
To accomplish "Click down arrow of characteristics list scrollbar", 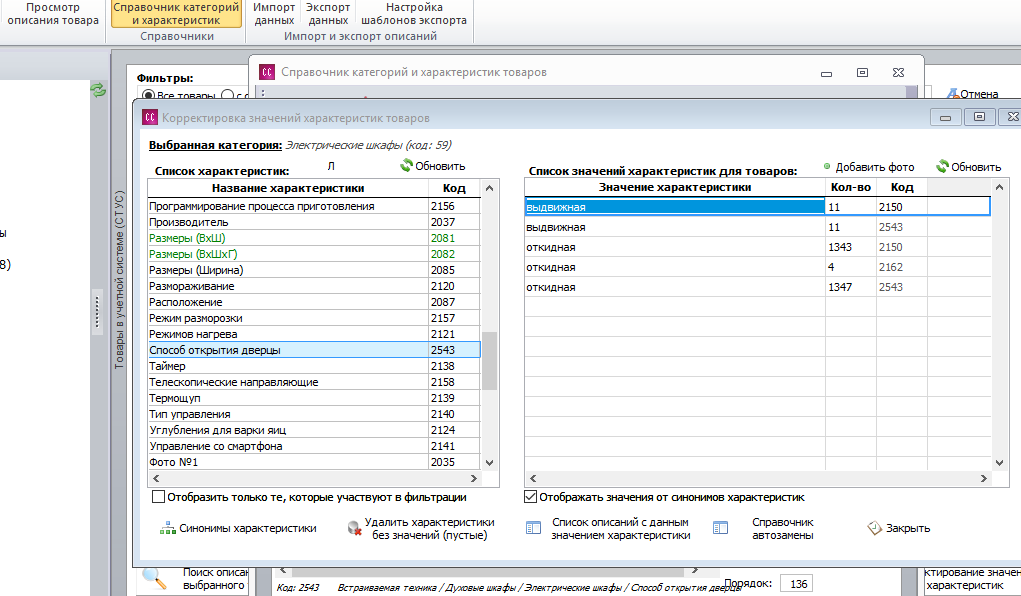I will click(x=490, y=462).
